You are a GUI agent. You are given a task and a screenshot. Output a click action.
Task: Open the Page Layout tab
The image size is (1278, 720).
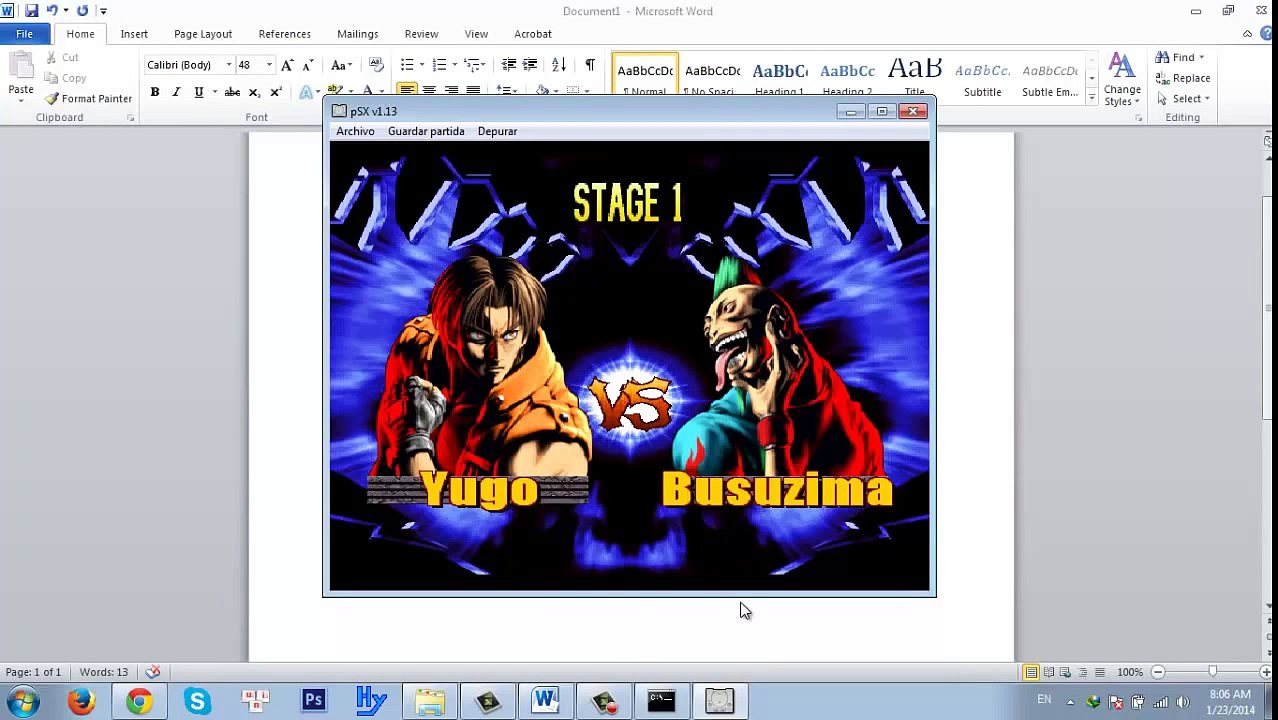tap(203, 34)
